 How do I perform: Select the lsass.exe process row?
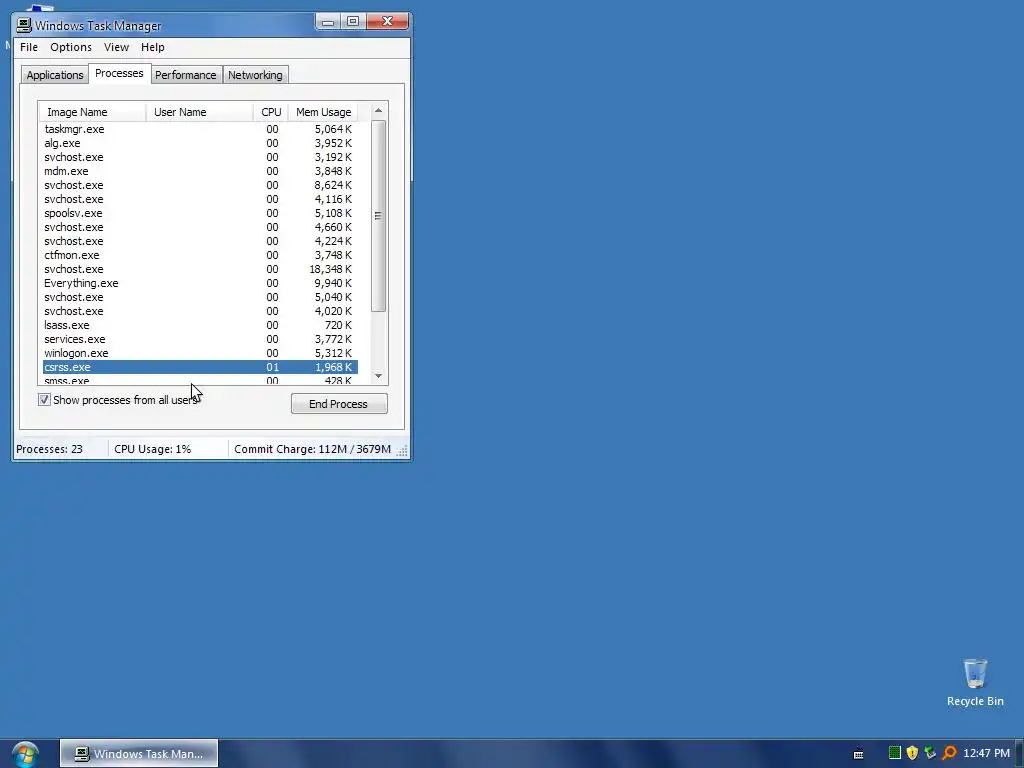click(200, 325)
